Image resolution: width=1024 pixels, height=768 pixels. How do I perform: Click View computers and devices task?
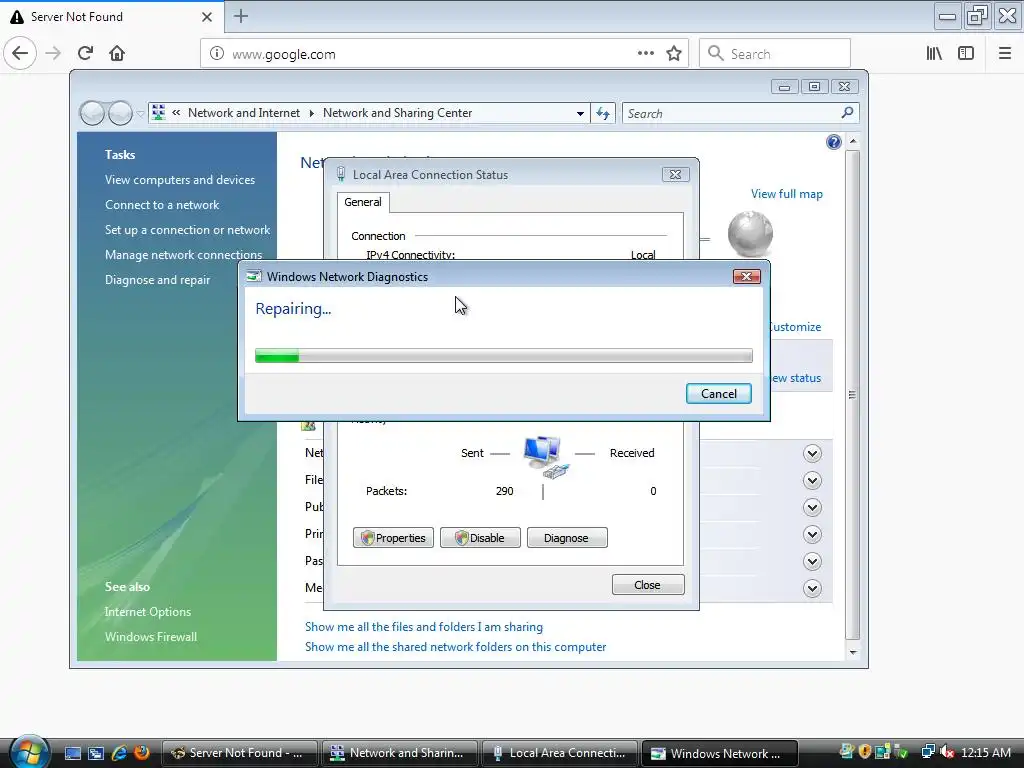point(180,180)
